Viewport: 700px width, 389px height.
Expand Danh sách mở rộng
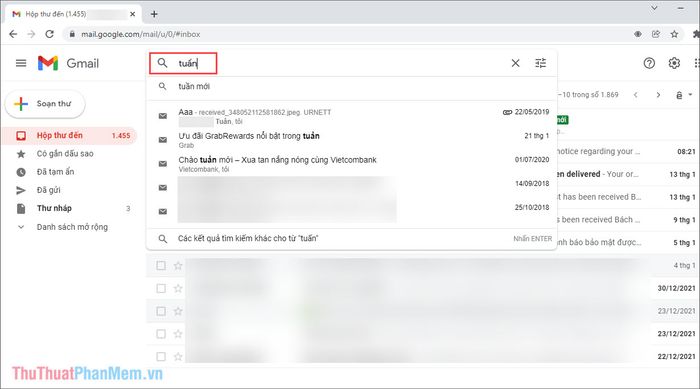[x=72, y=227]
